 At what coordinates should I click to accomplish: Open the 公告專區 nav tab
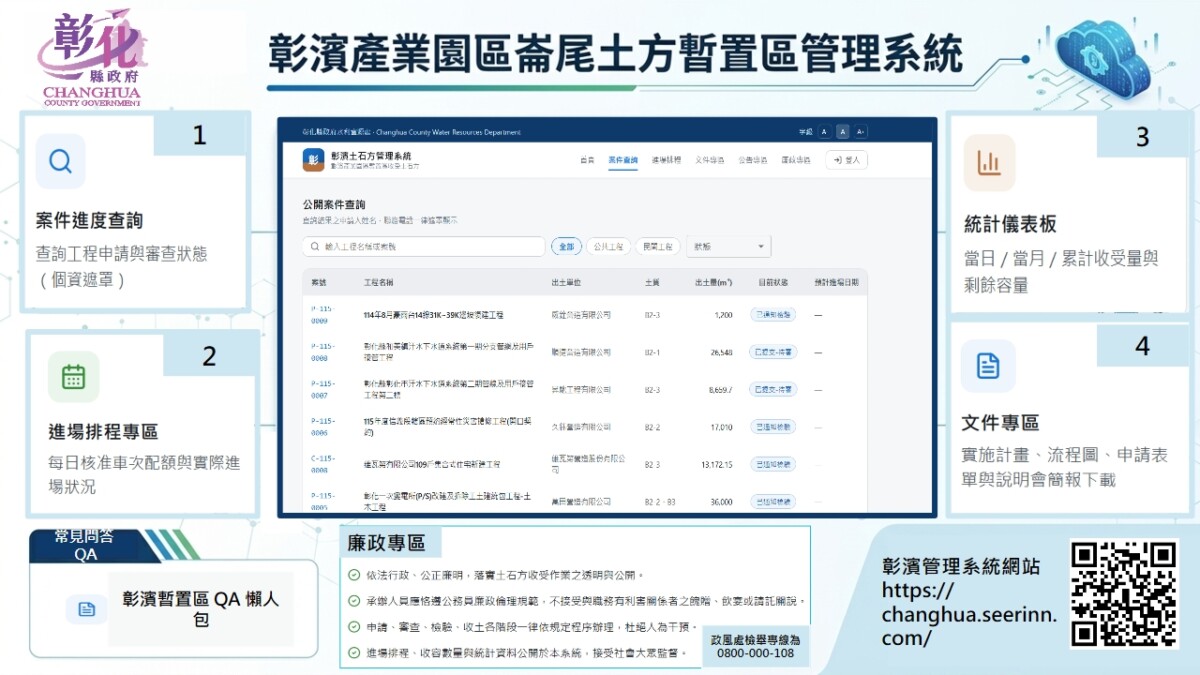753,160
